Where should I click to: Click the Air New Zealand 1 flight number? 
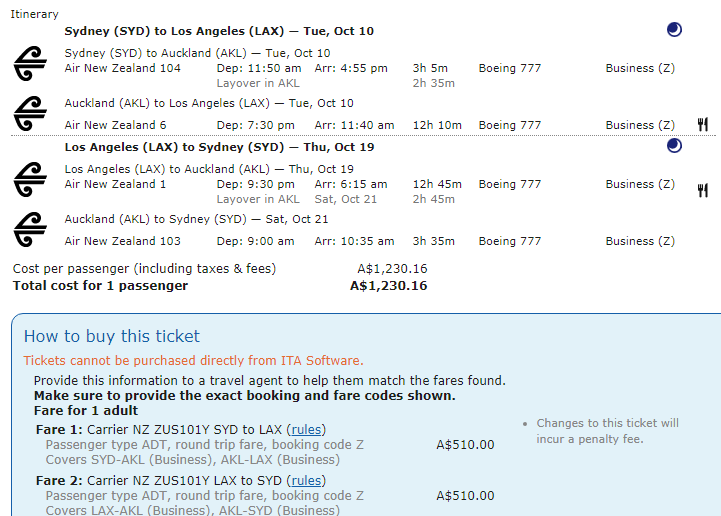(x=116, y=184)
